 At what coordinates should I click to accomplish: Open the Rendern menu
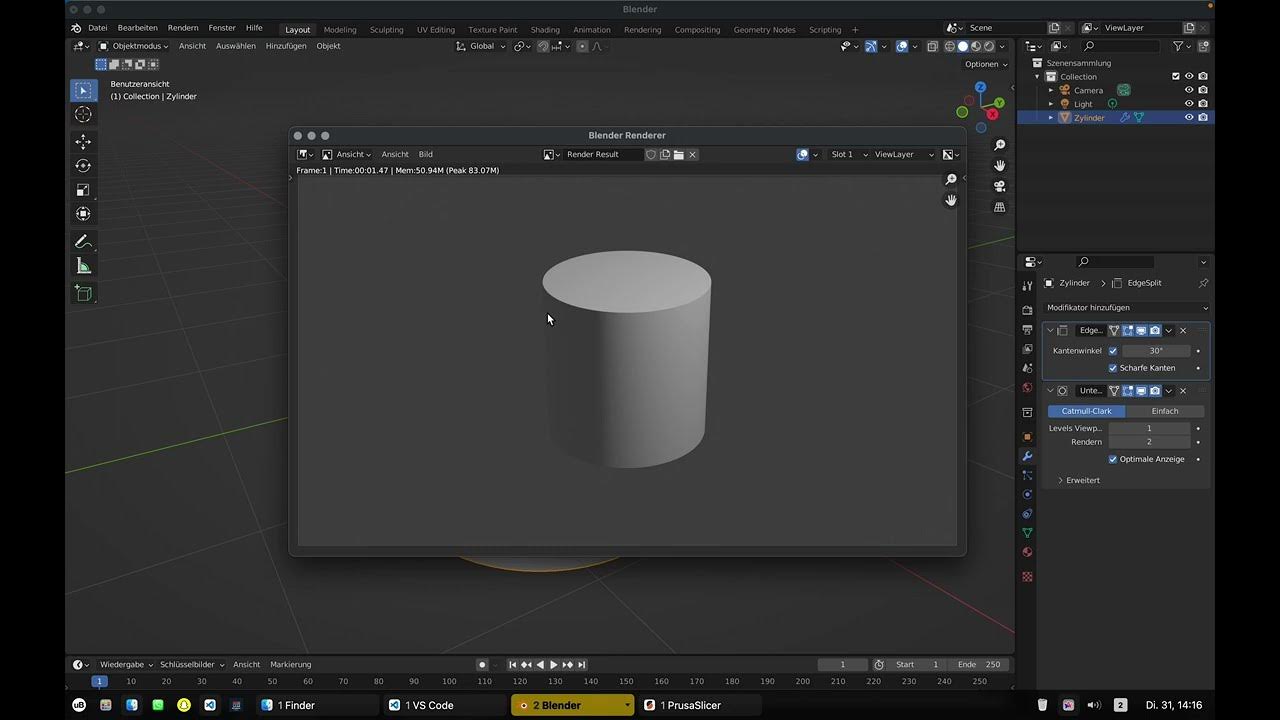[x=183, y=28]
